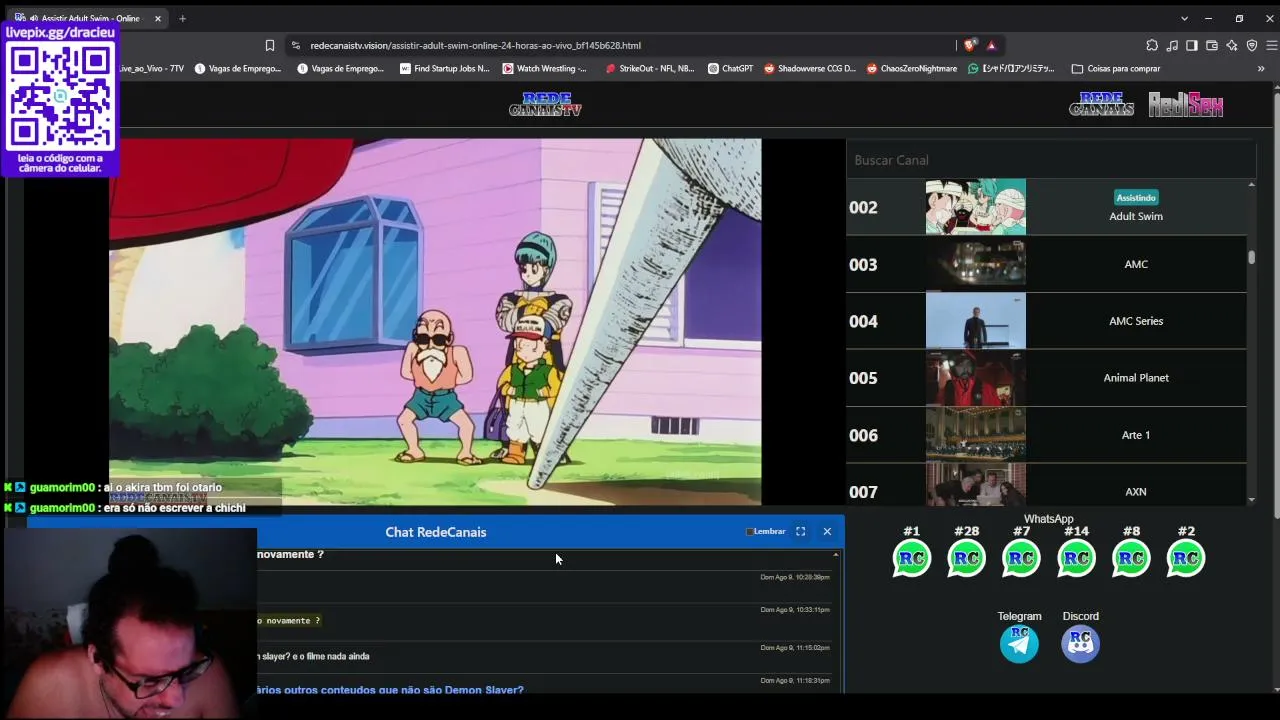Viewport: 1280px width, 720px height.
Task: Open the tab search dropdown arrow
Action: (1184, 18)
